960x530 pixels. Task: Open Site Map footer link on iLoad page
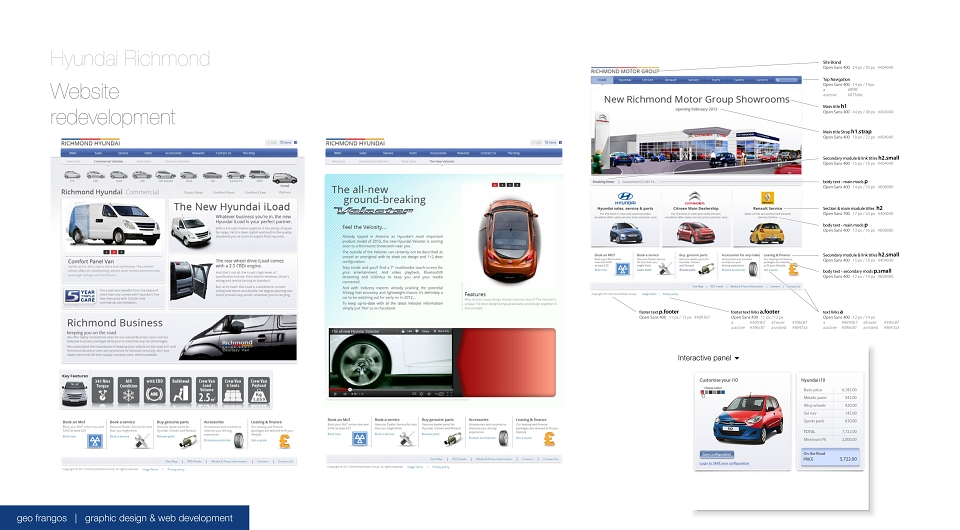171,461
